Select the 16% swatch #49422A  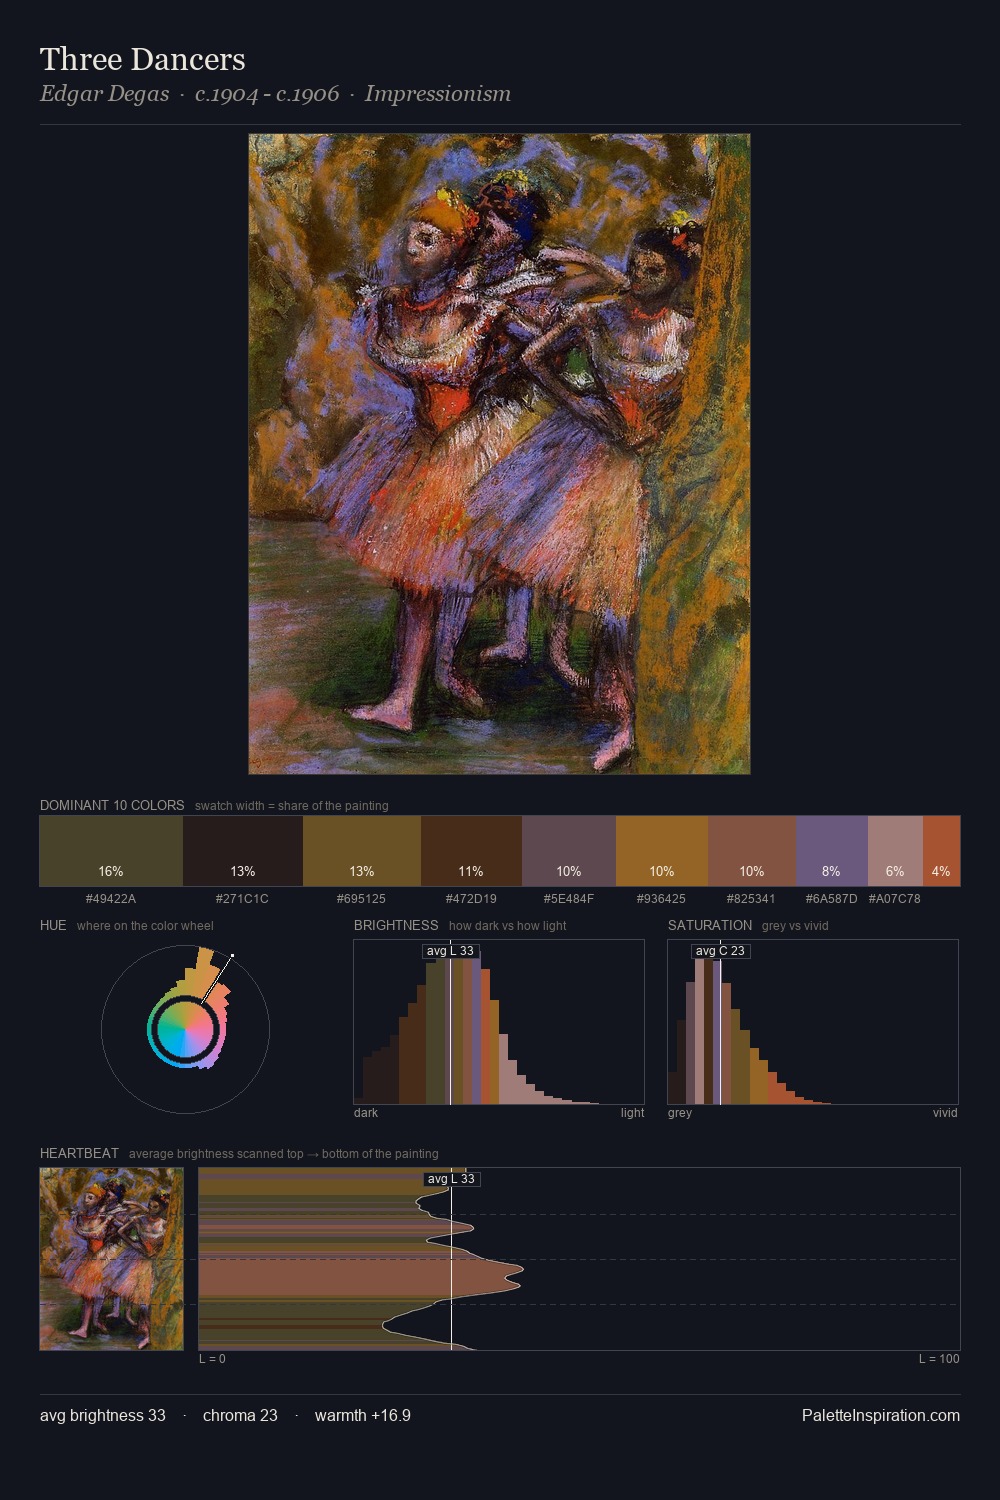point(111,851)
